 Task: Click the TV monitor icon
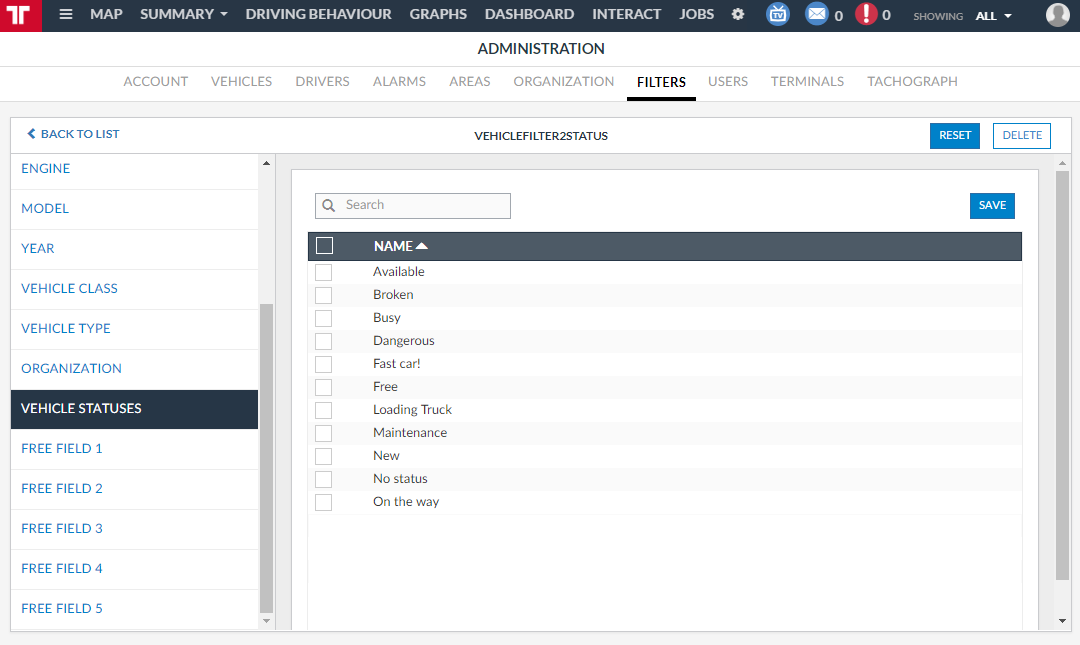(777, 15)
